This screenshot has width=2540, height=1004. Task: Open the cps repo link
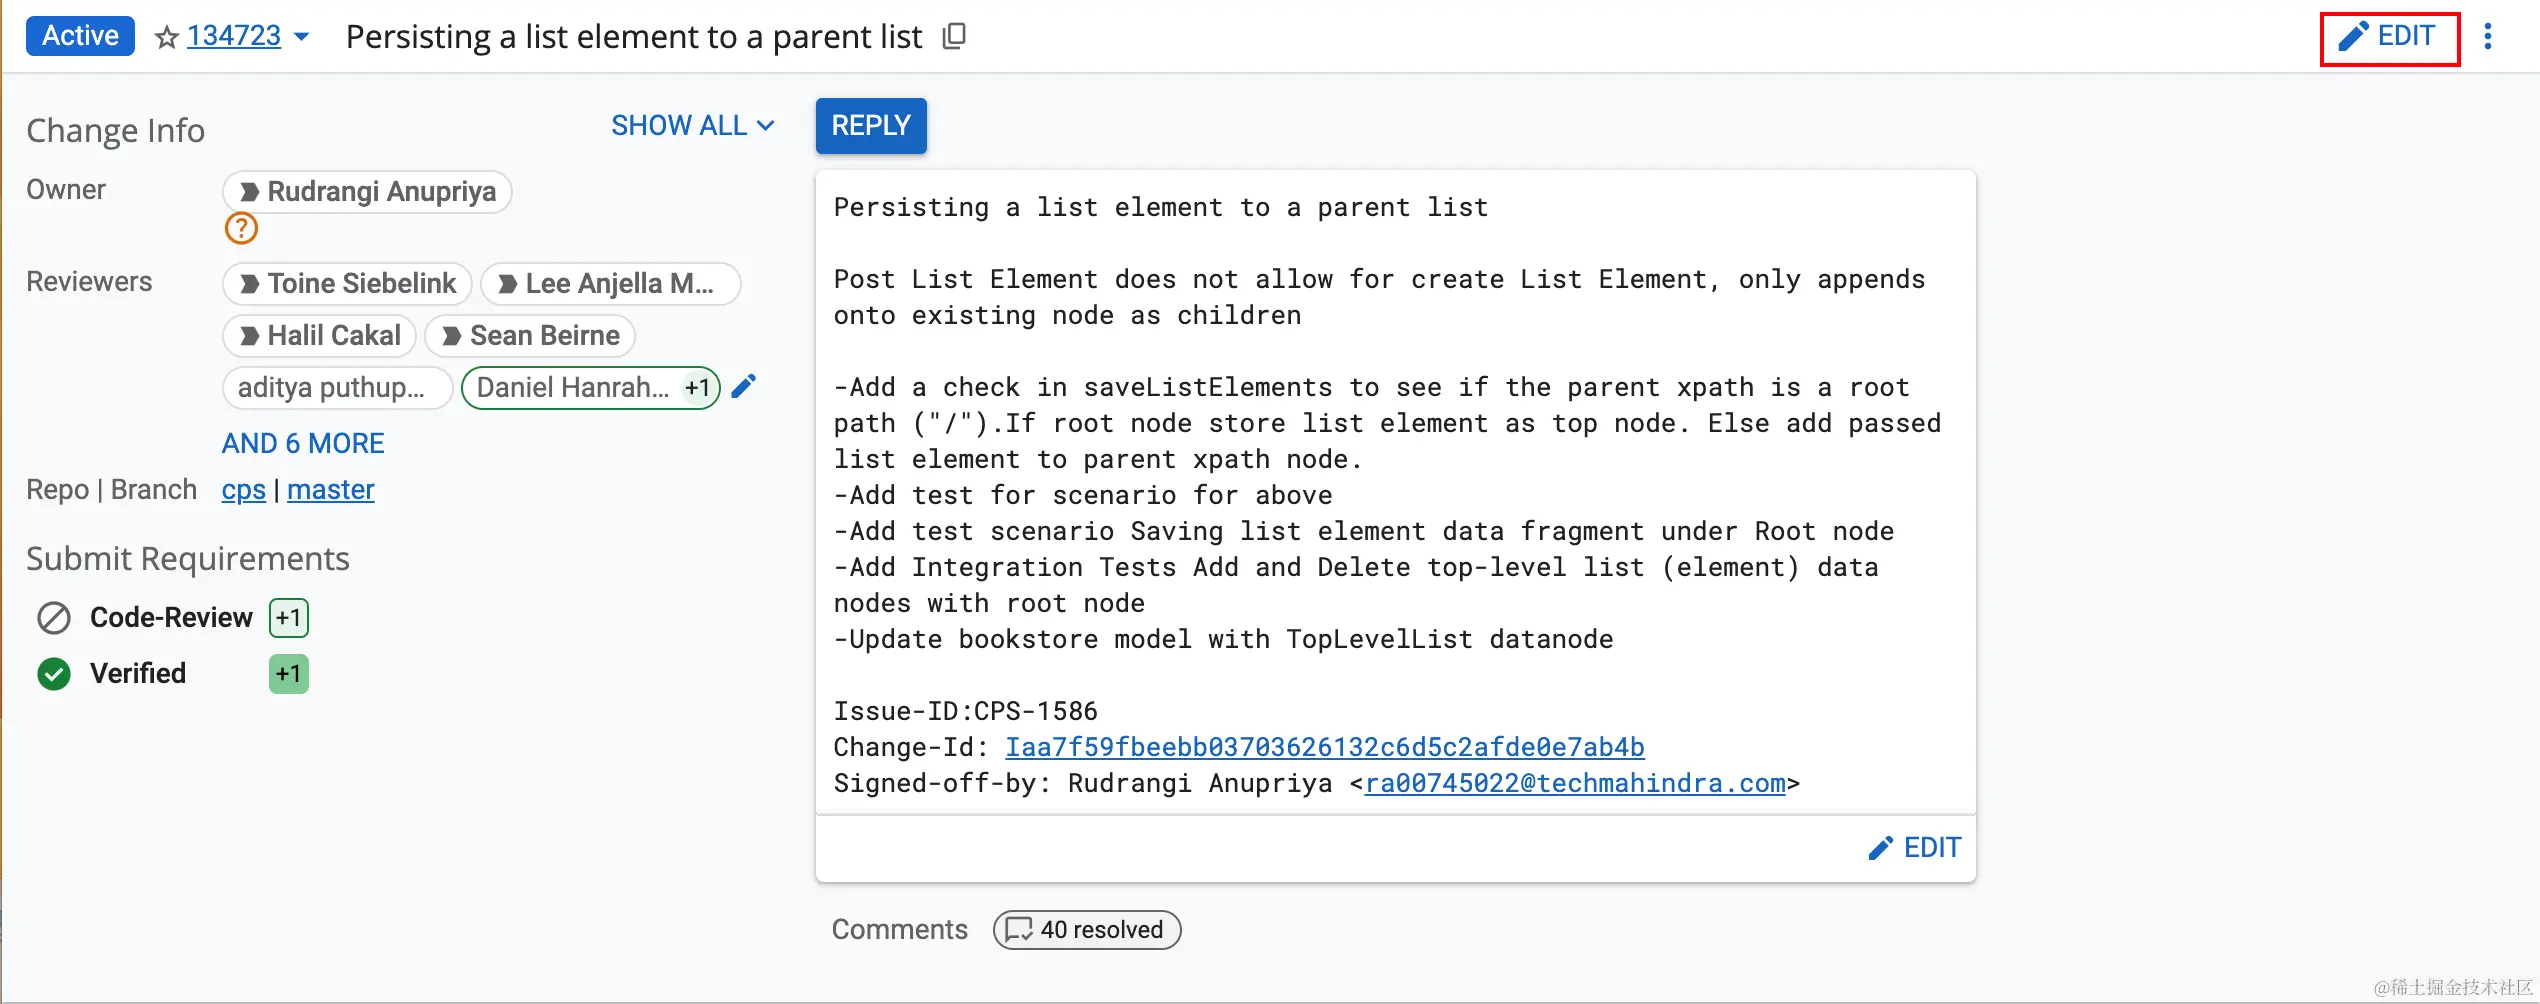[x=244, y=490]
